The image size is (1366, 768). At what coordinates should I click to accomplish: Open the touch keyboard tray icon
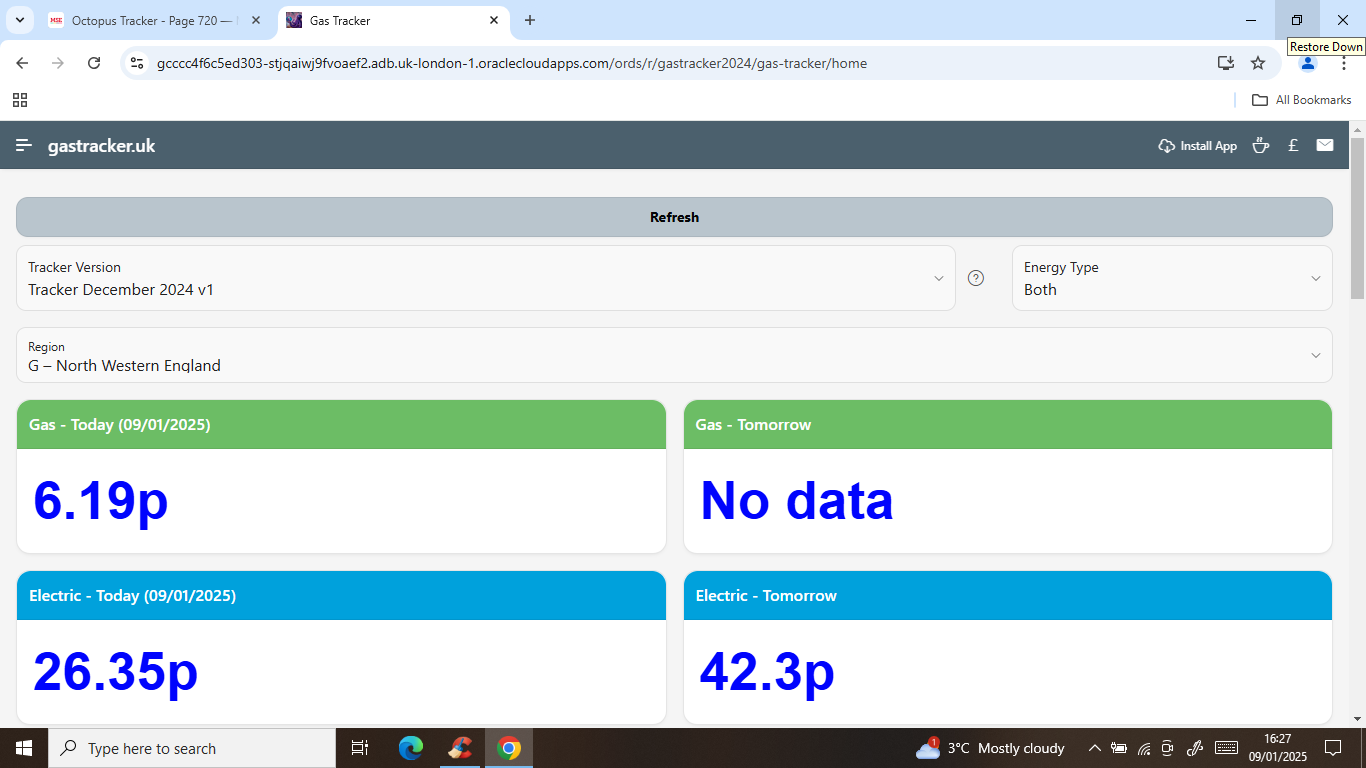point(1226,748)
